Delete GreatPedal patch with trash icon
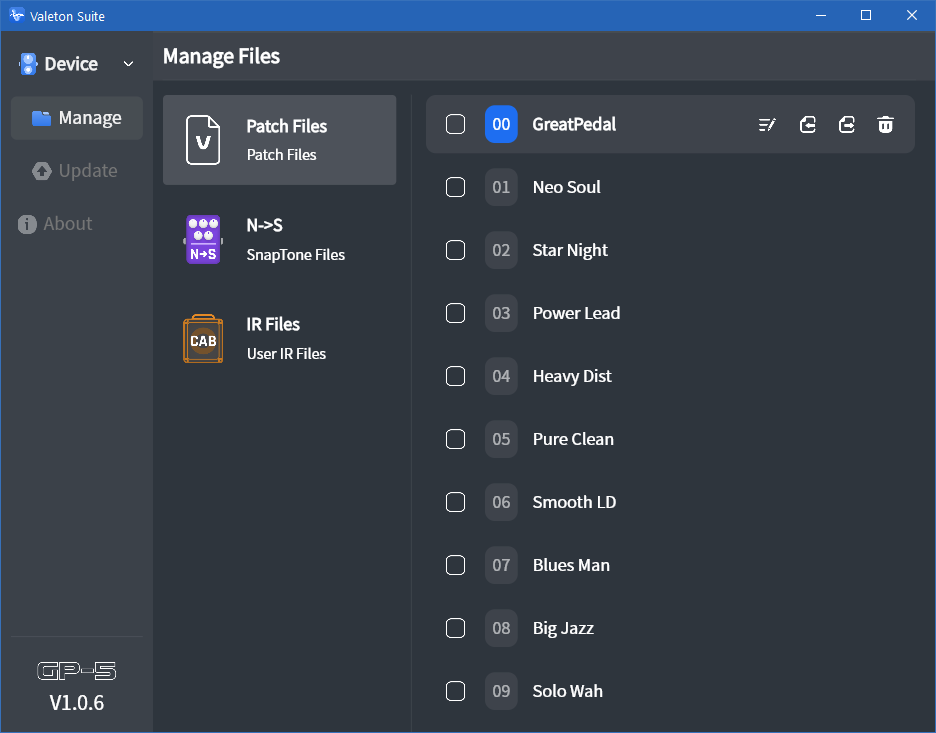Viewport: 936px width, 733px height. pos(885,125)
